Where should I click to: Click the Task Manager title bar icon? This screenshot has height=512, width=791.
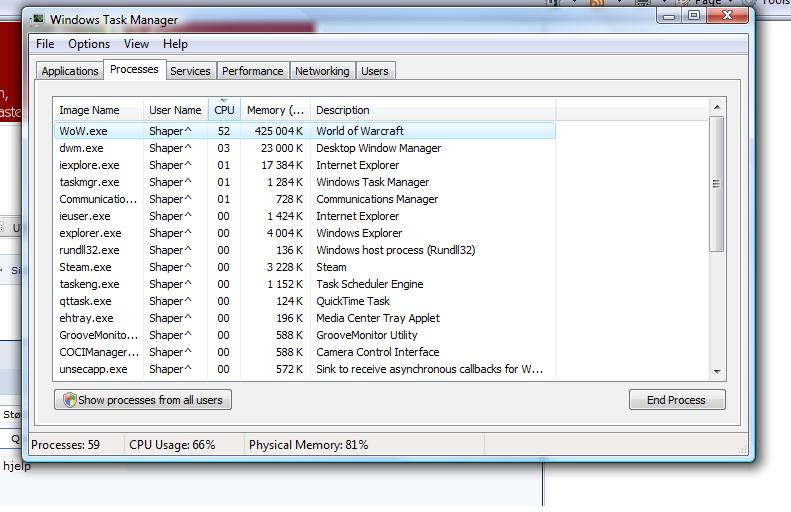click(37, 20)
